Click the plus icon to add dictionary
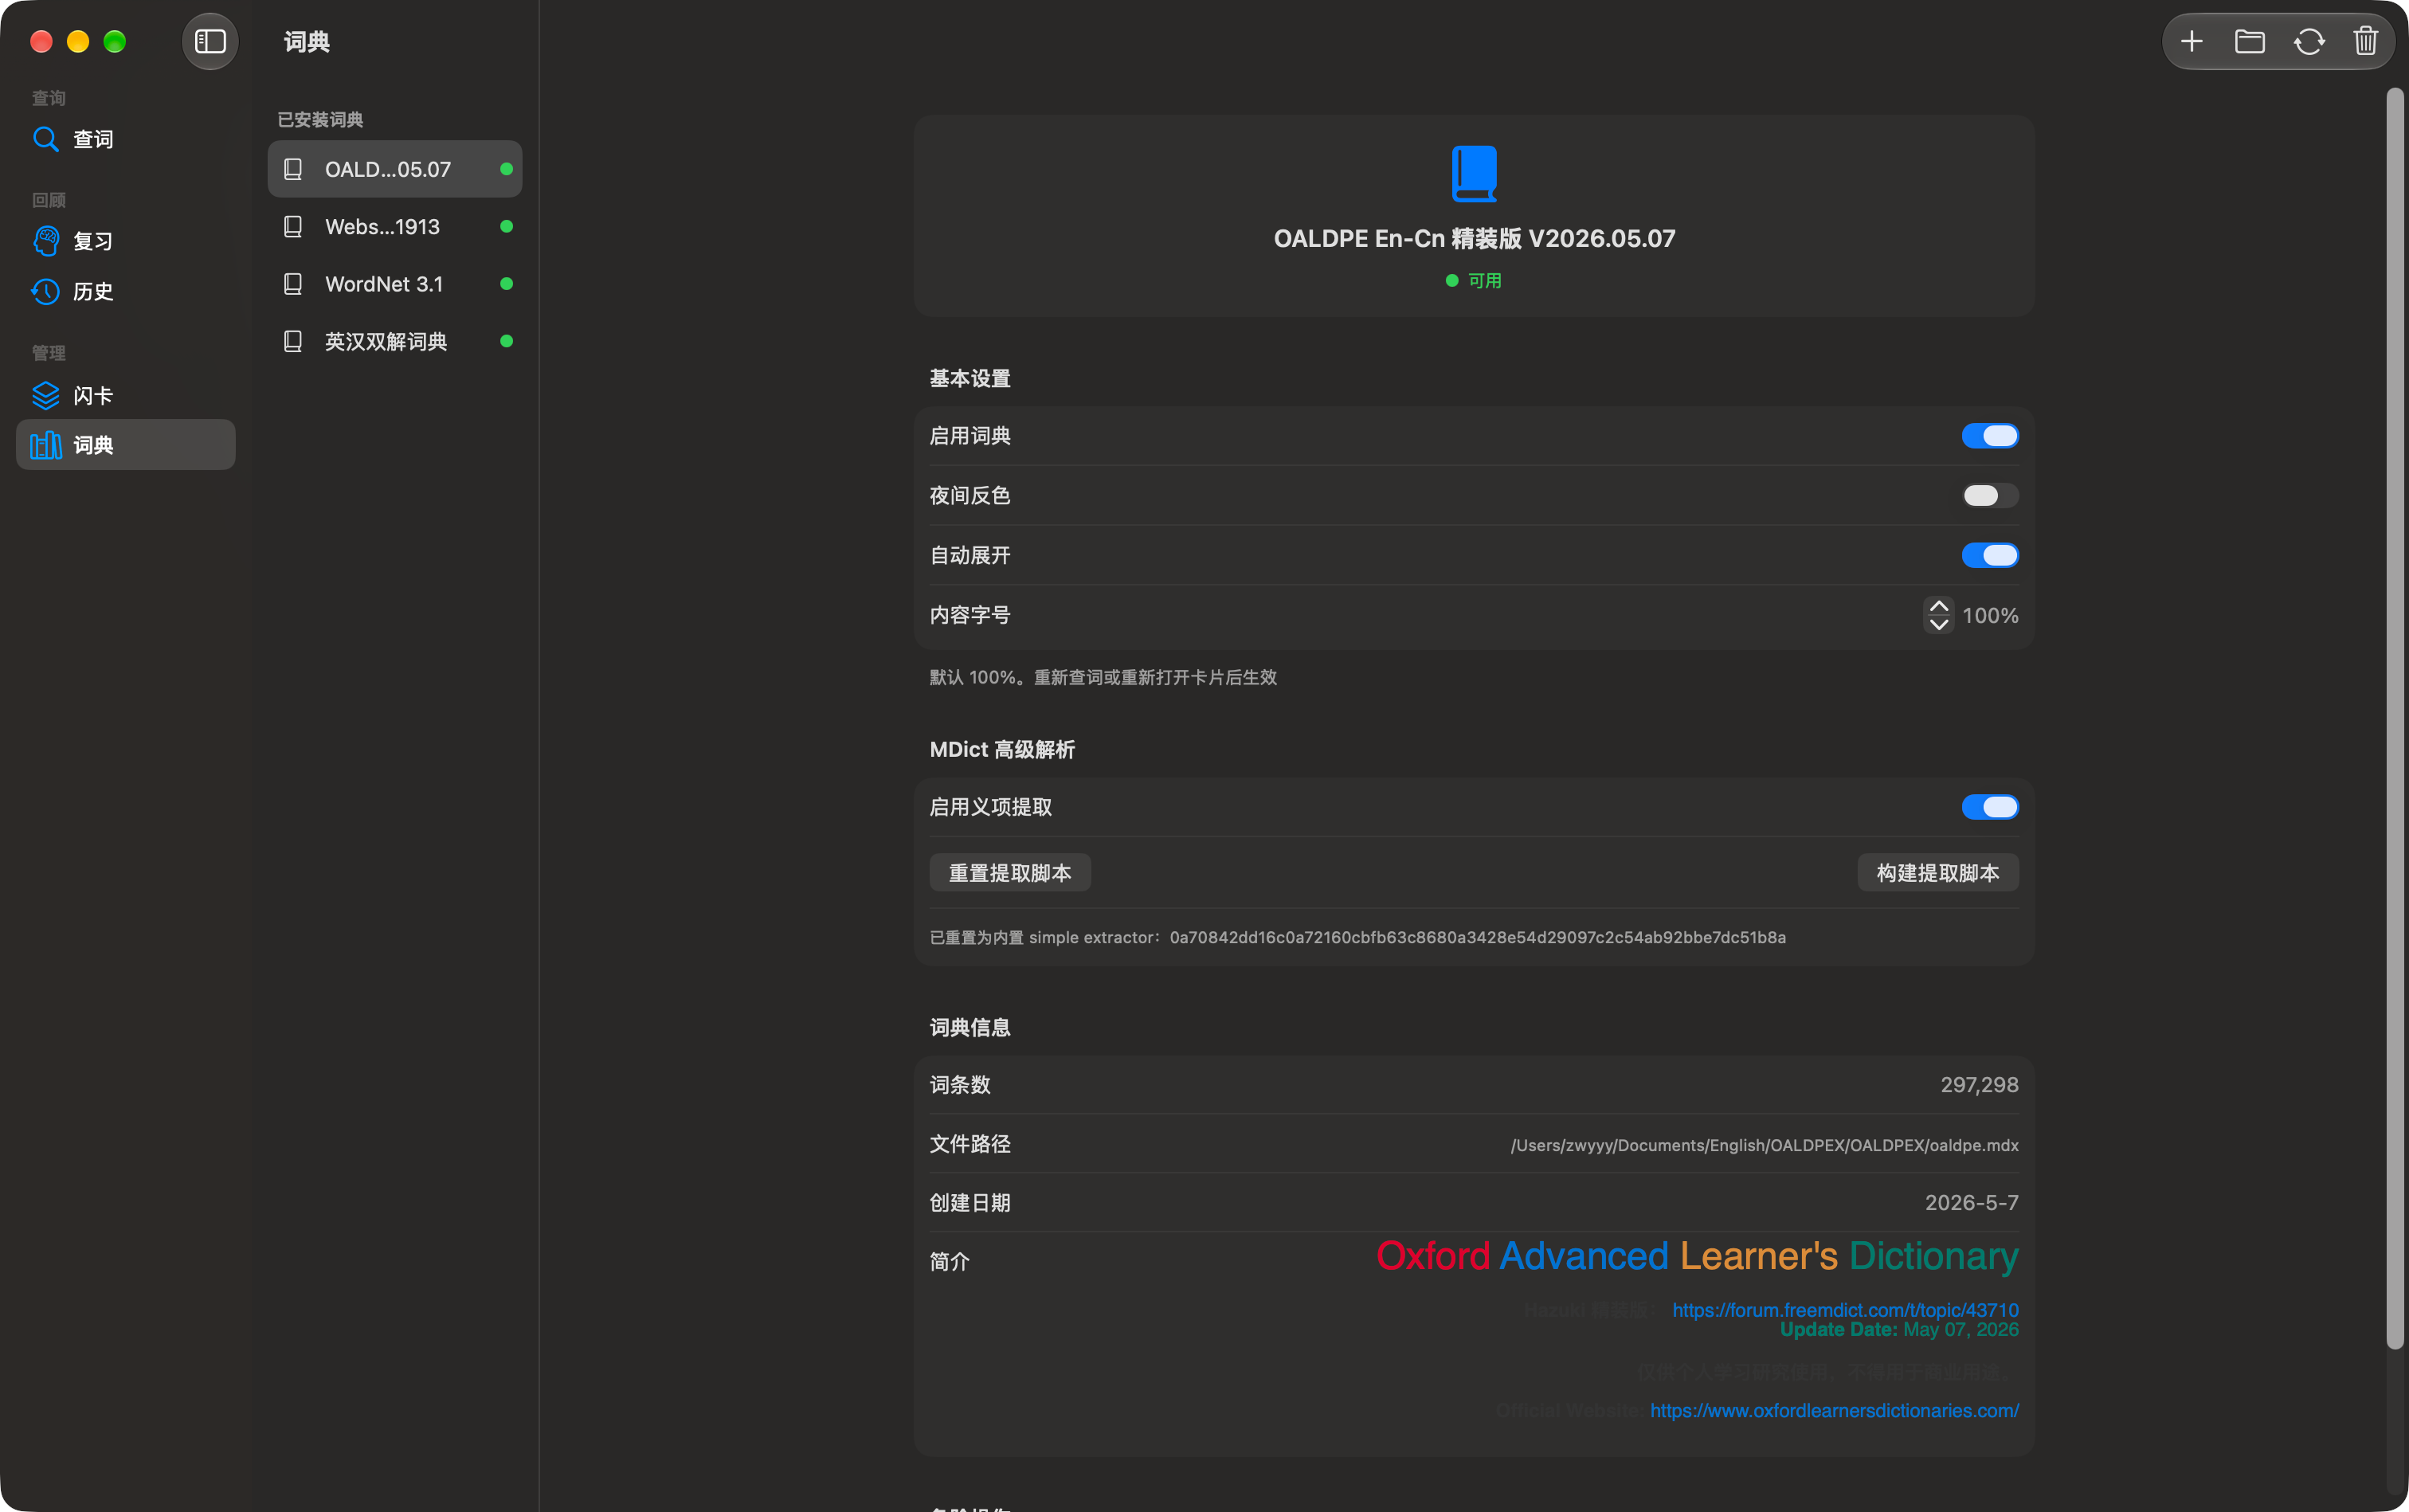 pos(2191,41)
